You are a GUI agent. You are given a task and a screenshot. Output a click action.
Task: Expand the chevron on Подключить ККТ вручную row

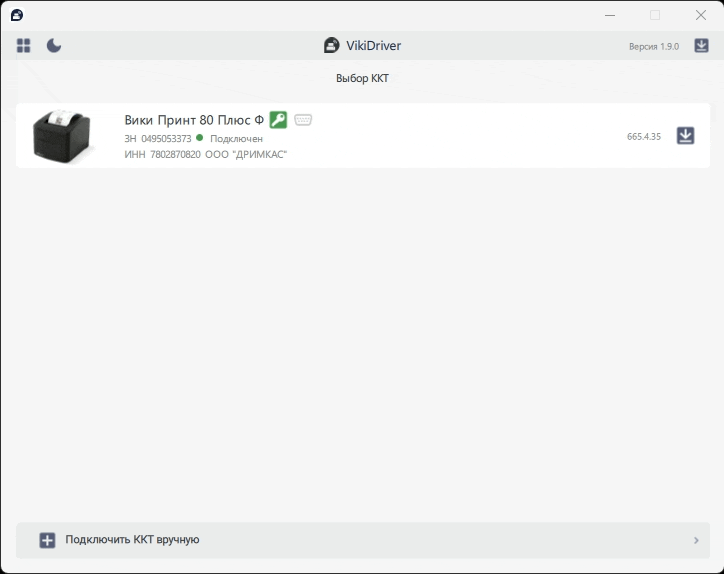pyautogui.click(x=696, y=540)
